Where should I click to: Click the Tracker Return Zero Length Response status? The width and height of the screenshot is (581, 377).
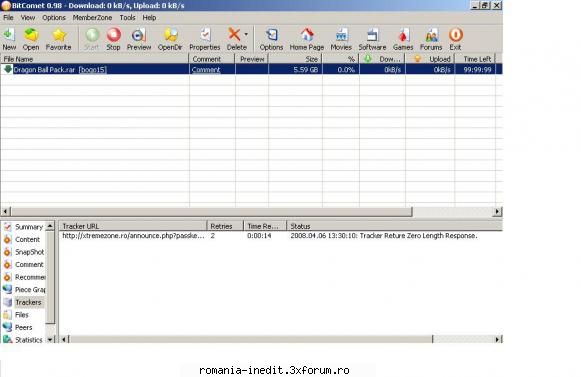click(384, 236)
